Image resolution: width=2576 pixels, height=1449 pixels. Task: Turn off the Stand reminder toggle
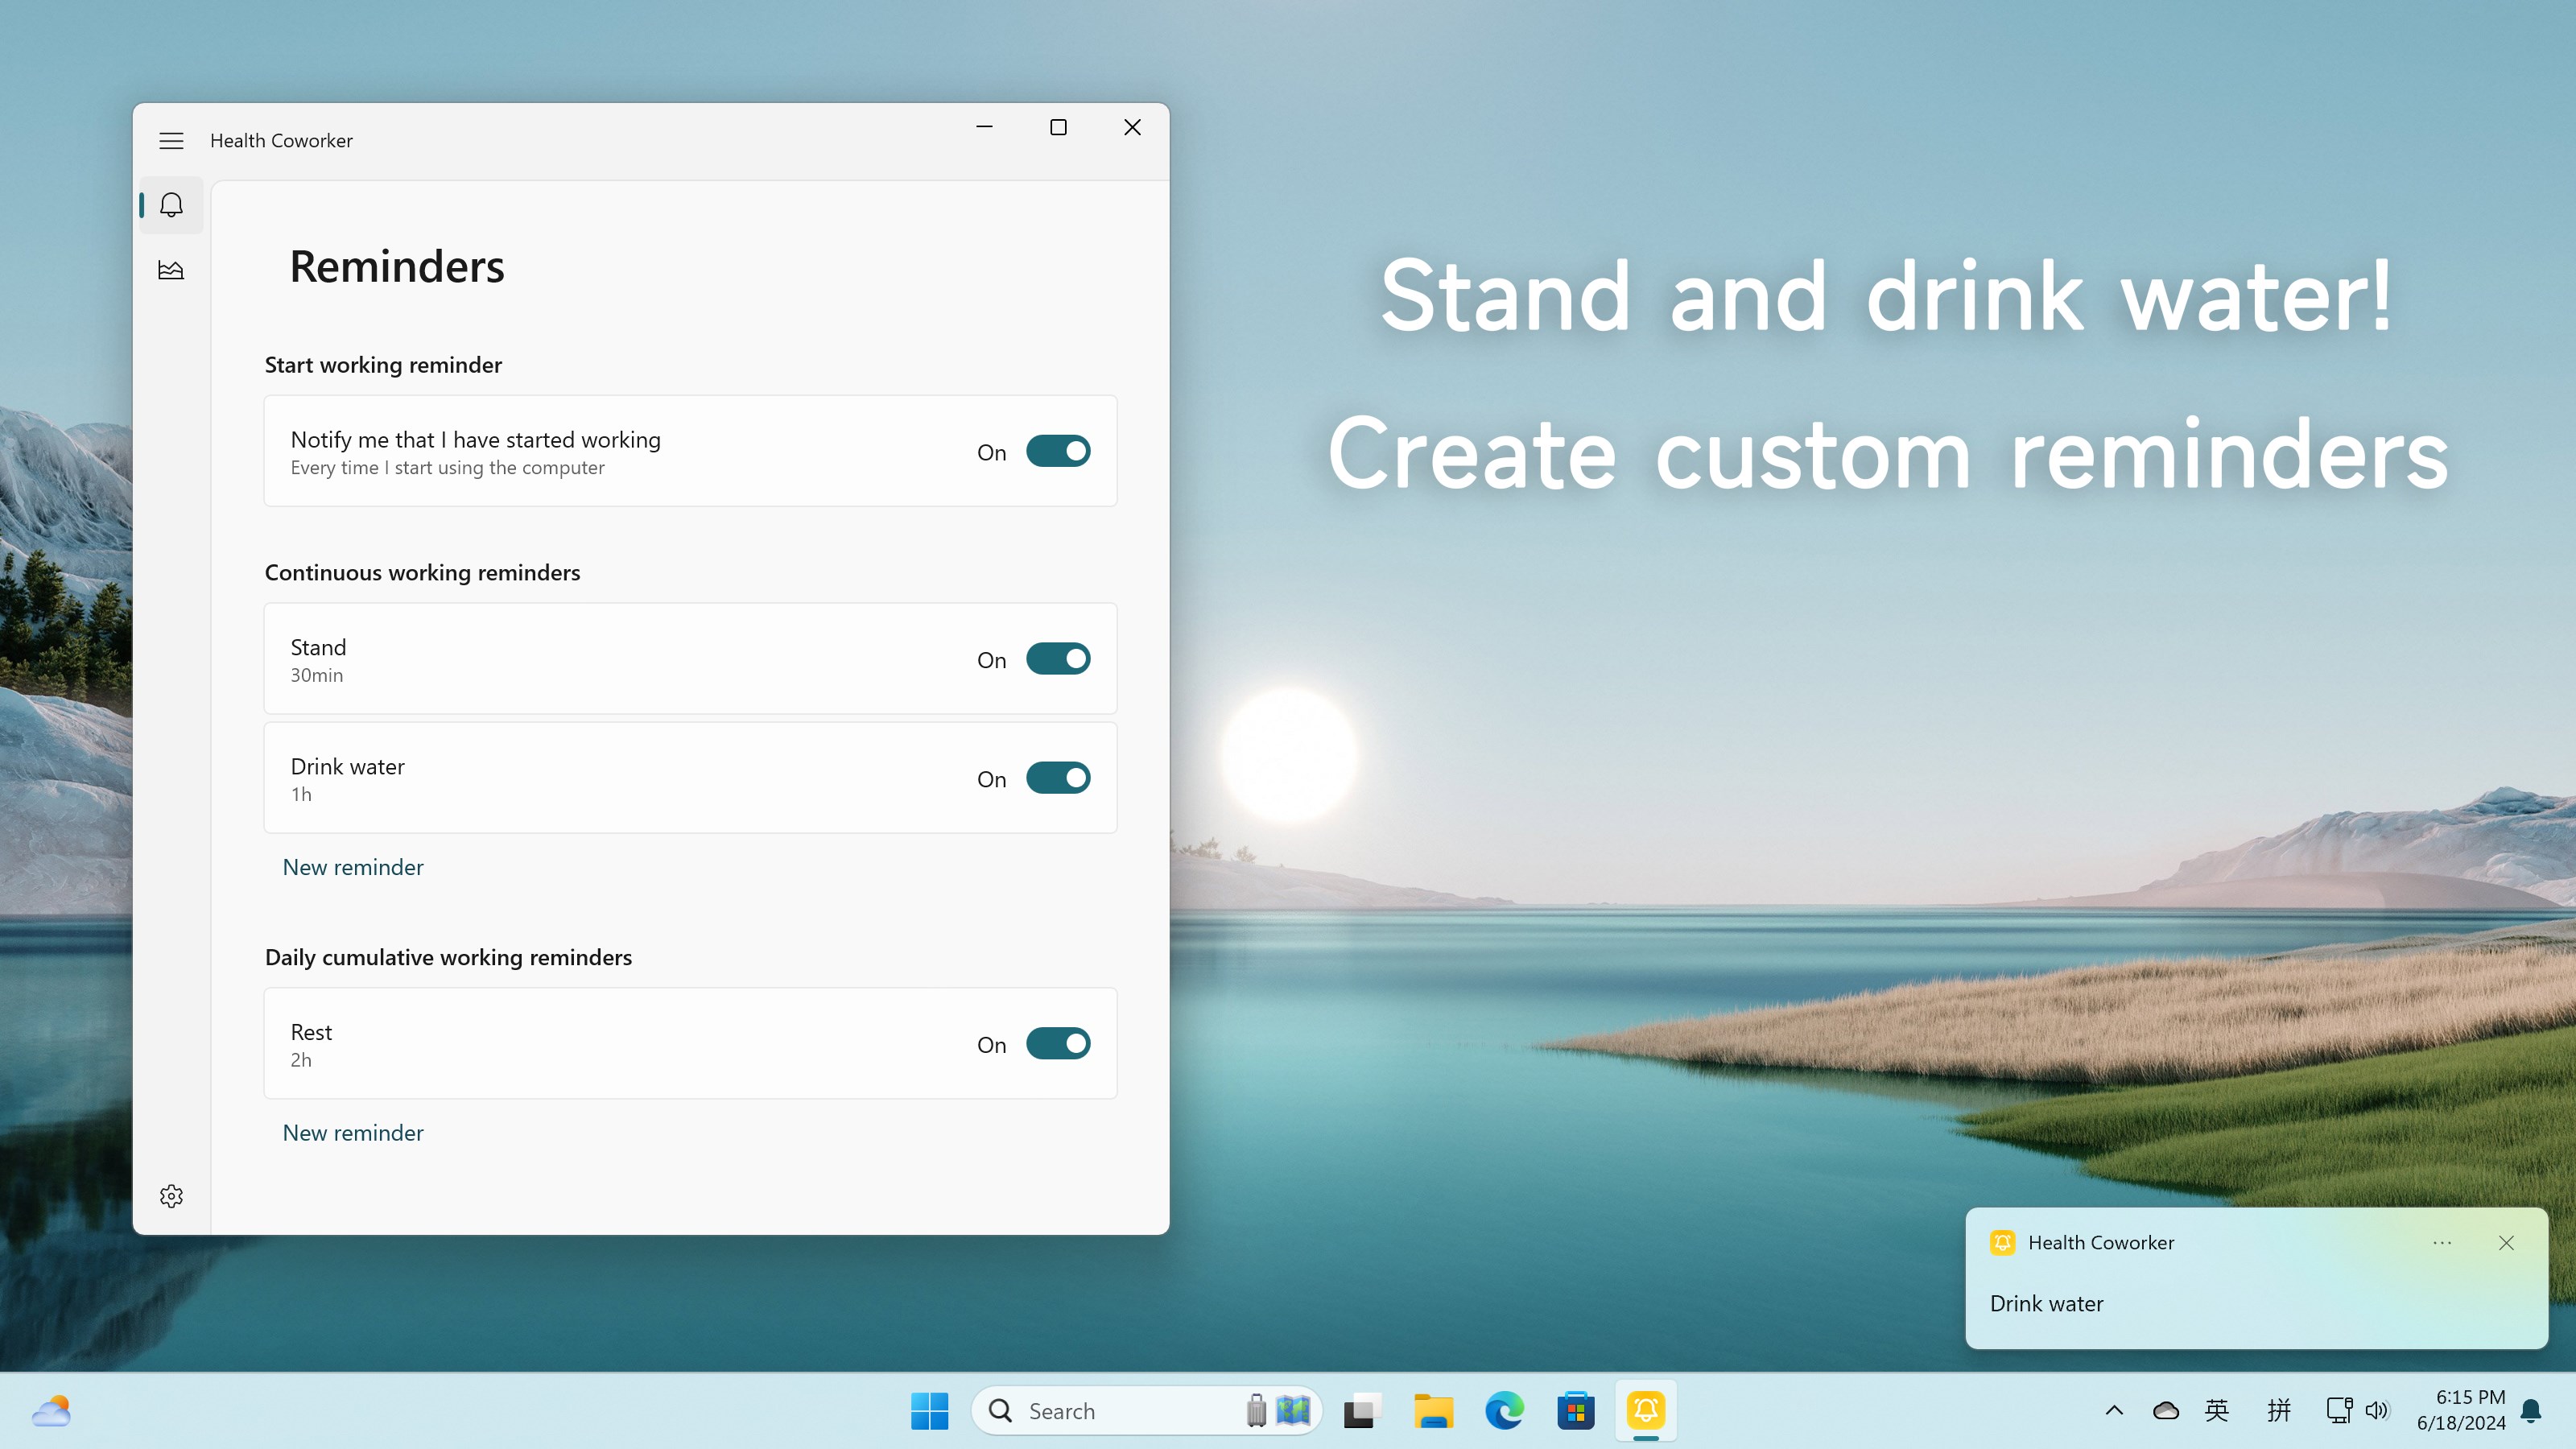pyautogui.click(x=1058, y=659)
